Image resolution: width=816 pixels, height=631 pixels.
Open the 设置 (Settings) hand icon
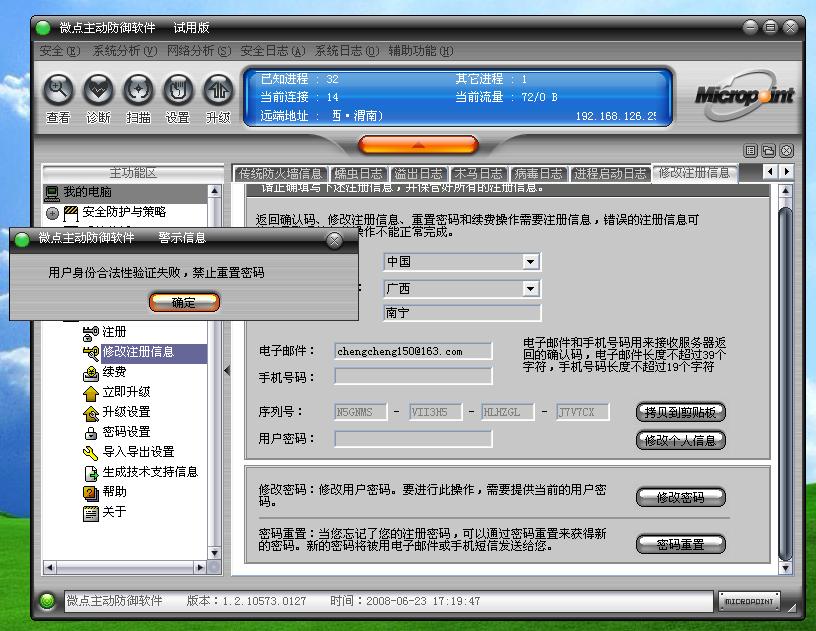[178, 91]
